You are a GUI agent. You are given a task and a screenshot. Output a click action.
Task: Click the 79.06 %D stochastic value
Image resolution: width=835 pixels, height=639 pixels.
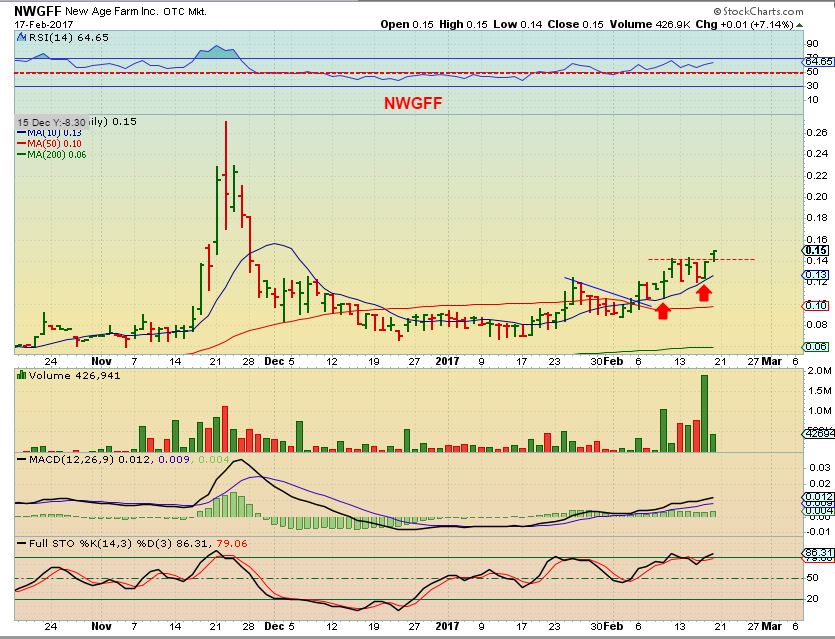point(231,543)
